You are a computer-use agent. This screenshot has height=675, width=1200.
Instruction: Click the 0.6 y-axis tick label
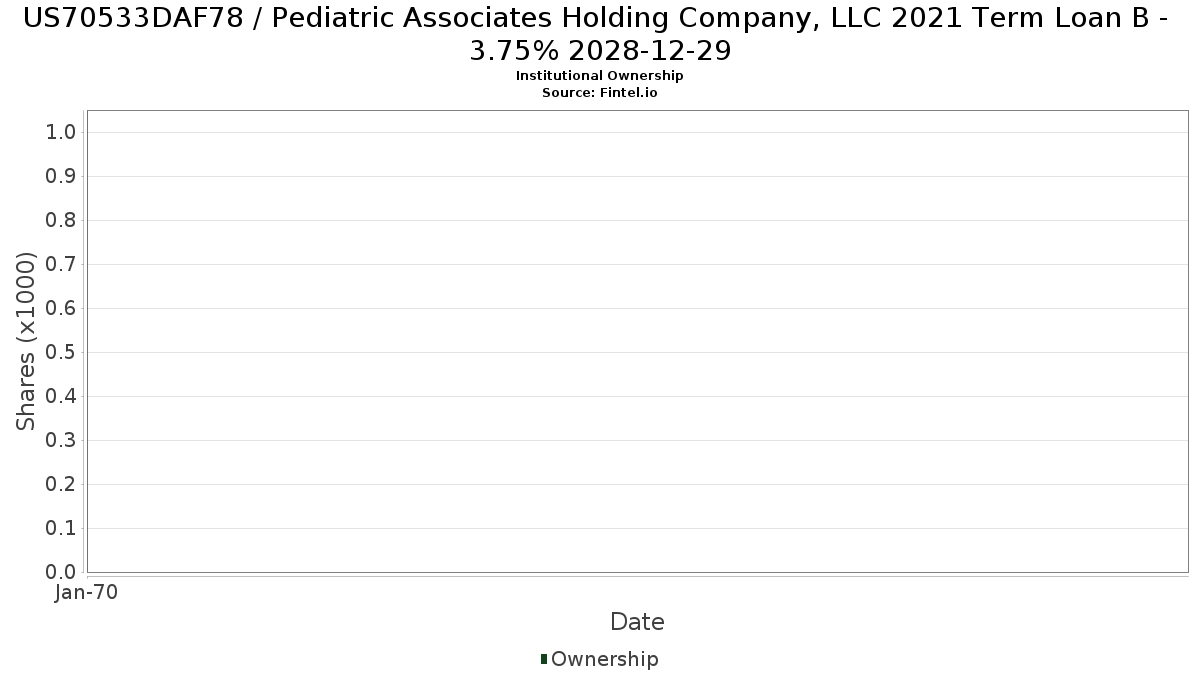(61, 308)
